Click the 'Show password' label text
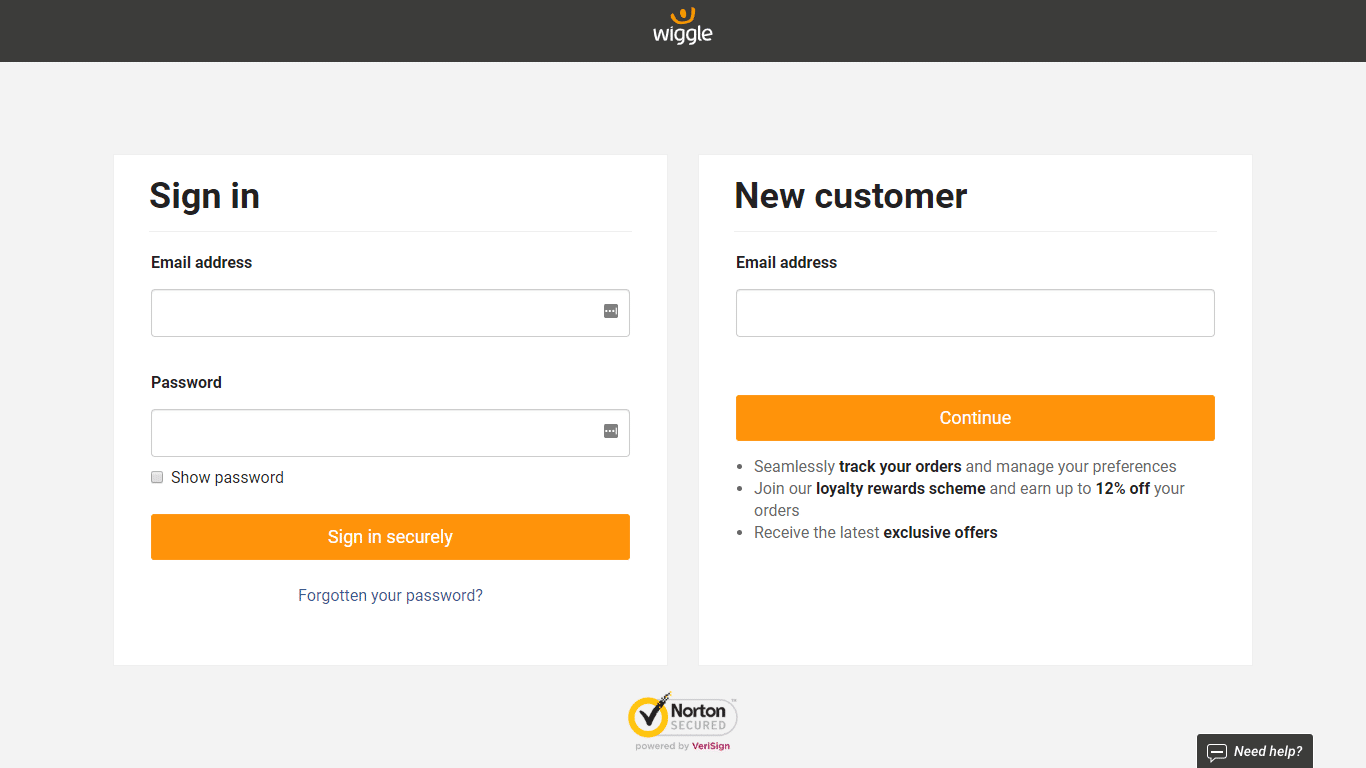This screenshot has width=1366, height=768. coord(227,478)
